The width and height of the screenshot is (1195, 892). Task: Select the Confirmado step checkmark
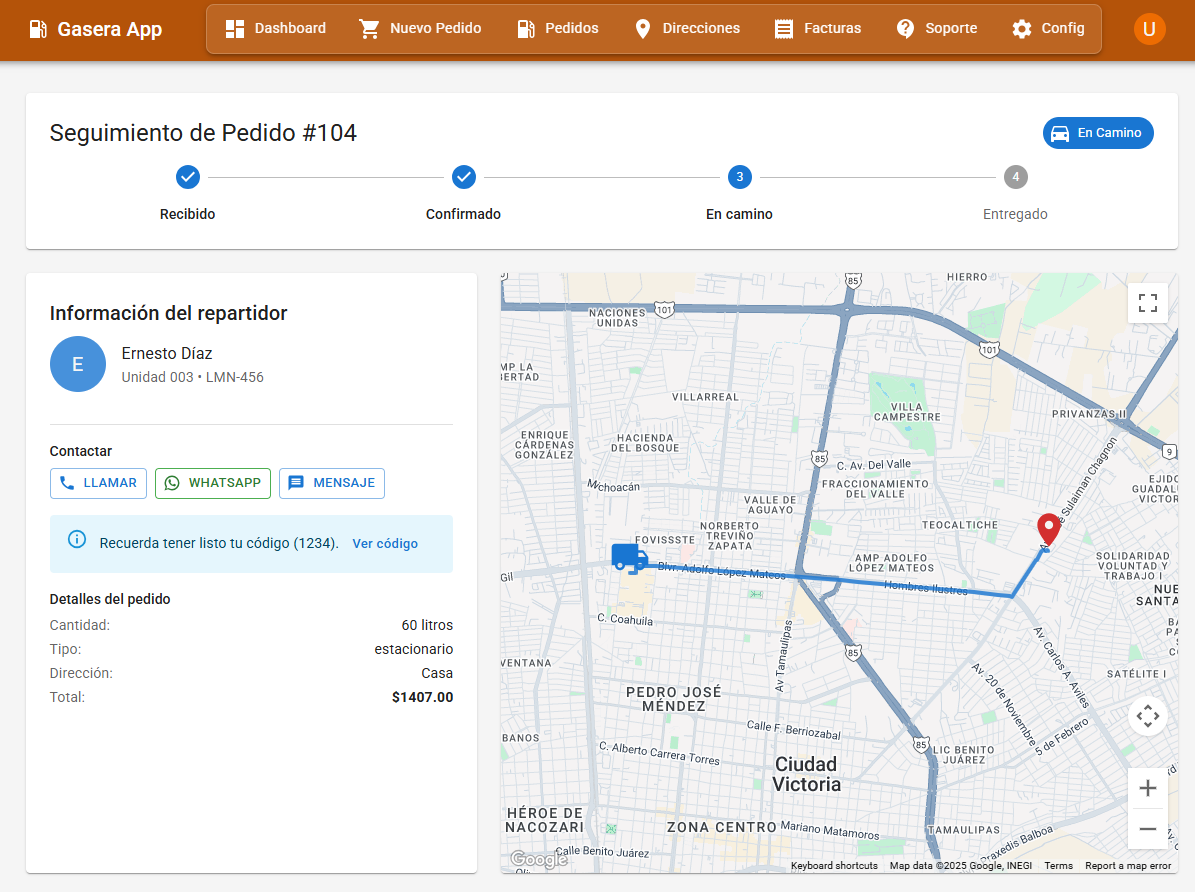click(x=464, y=177)
